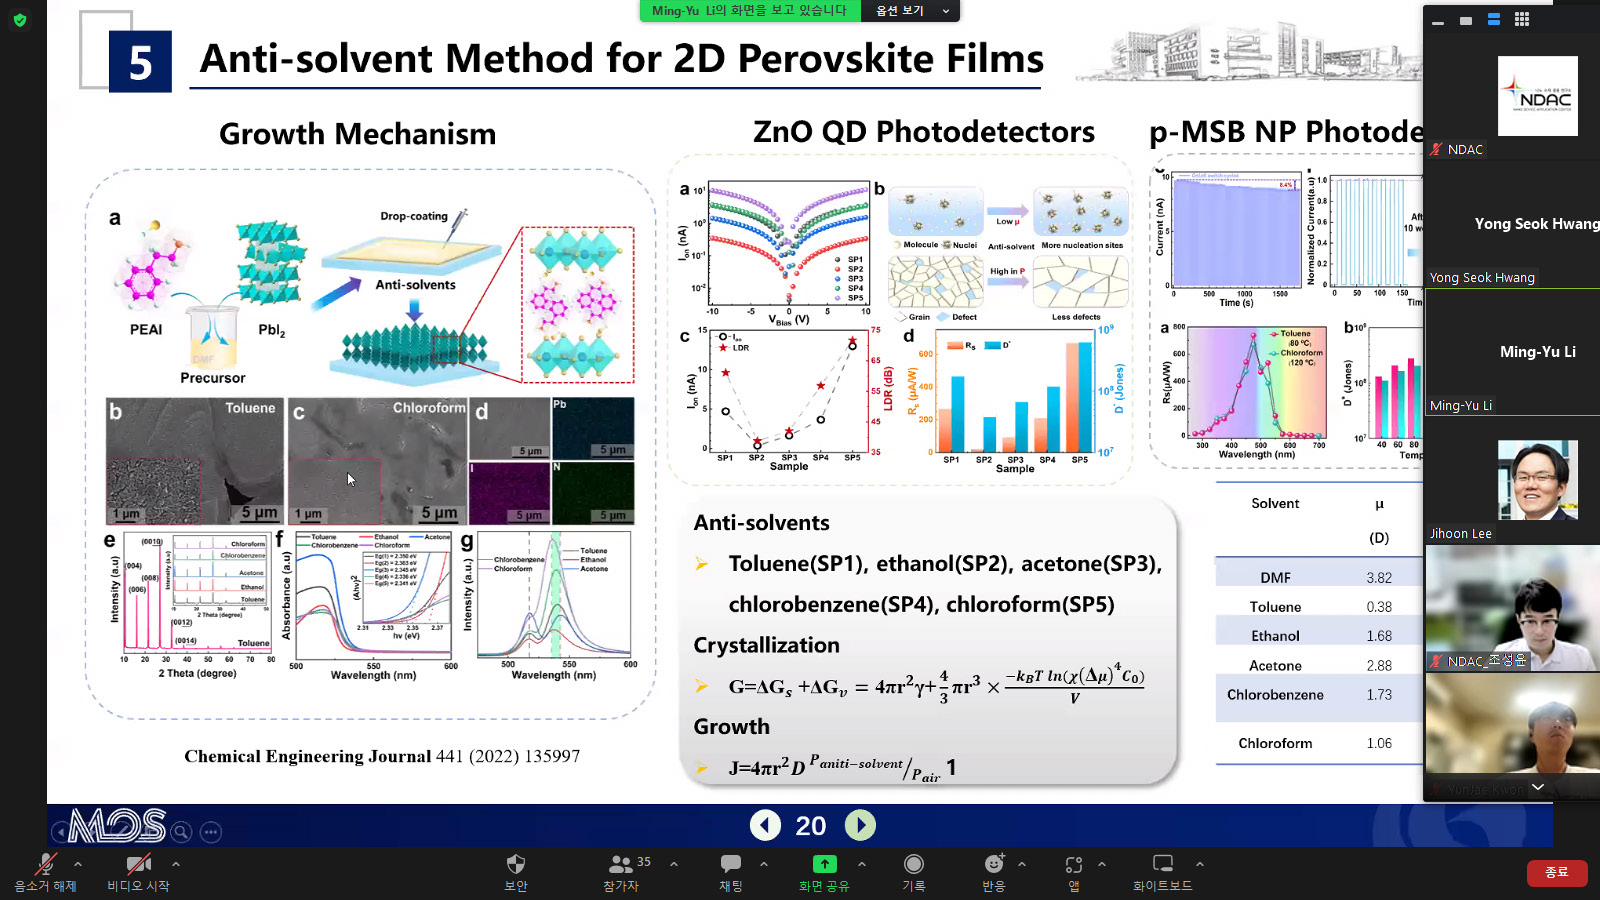Expand the caret next to 참가자 participants

pyautogui.click(x=674, y=864)
